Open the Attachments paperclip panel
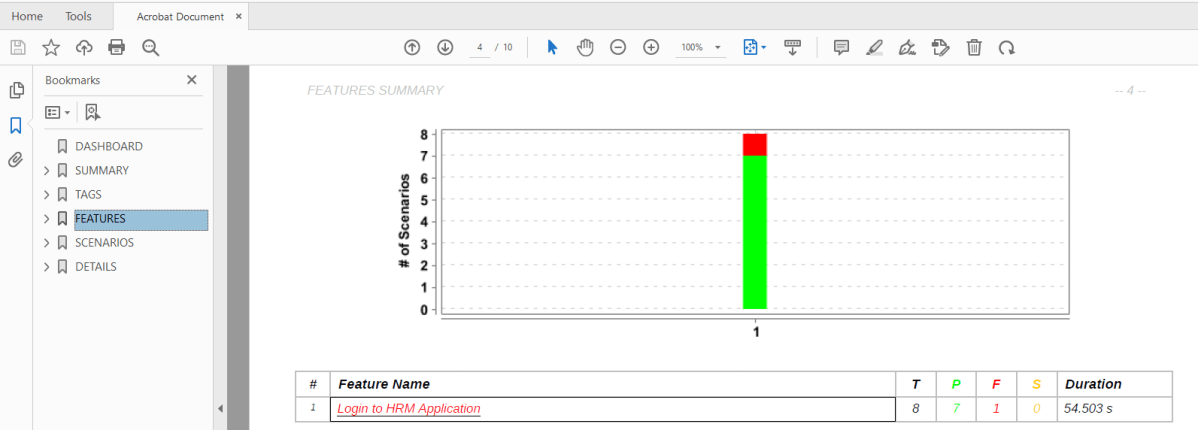 tap(16, 159)
